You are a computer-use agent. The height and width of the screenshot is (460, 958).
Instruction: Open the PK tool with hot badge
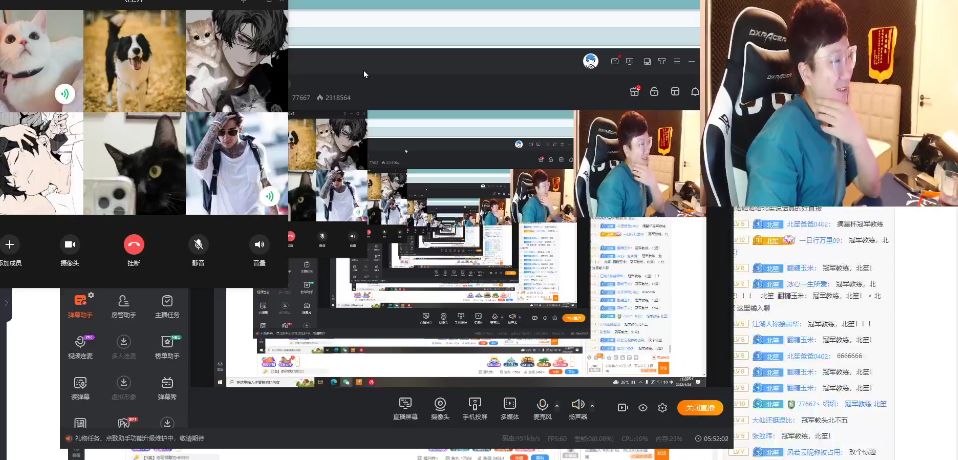click(x=124, y=423)
